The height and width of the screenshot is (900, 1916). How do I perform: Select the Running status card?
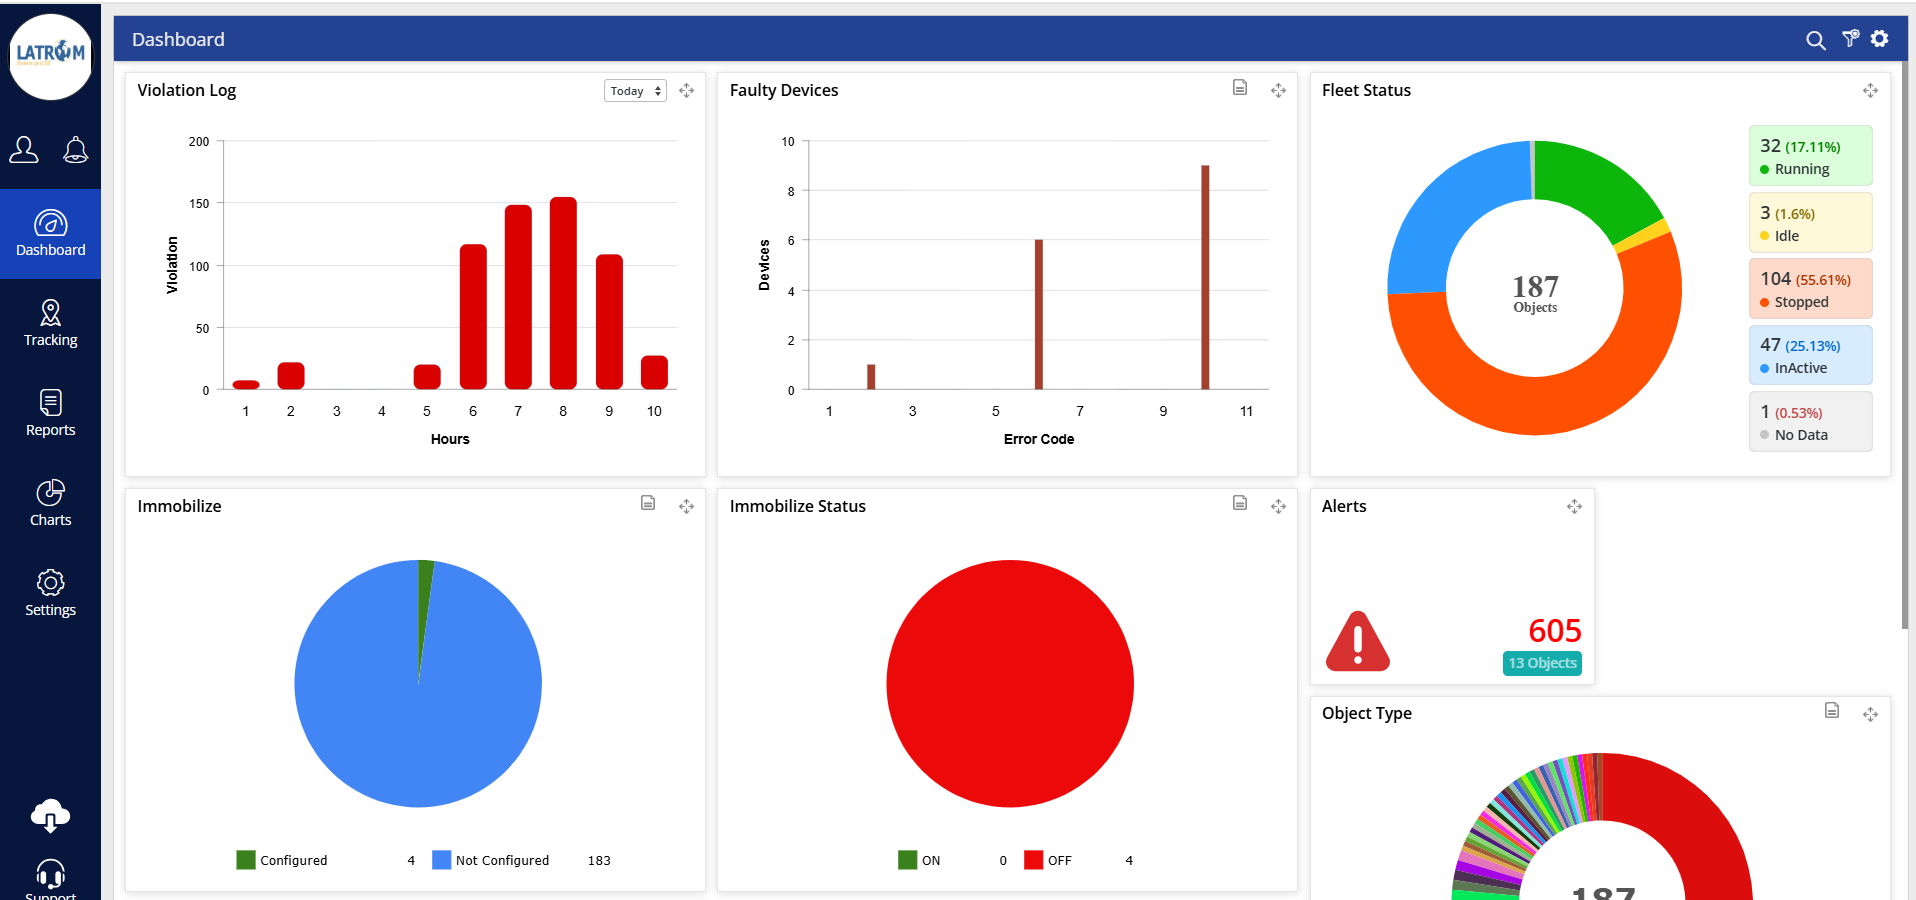tap(1810, 156)
